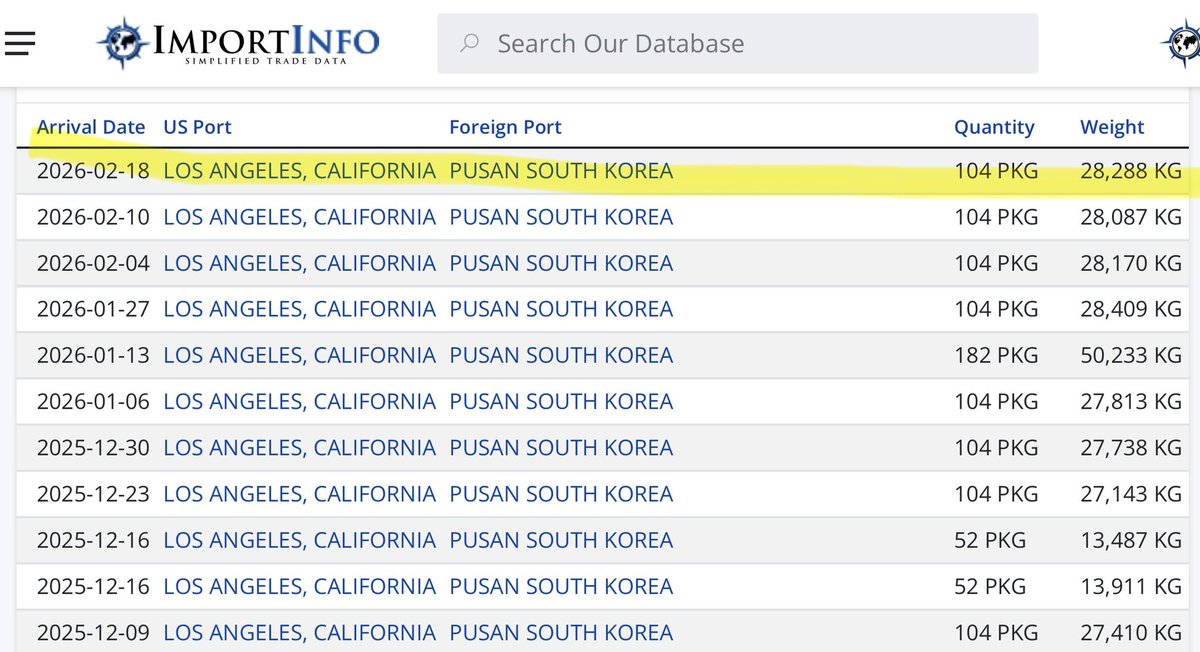Open Pusan South Korea link in 2025-12-23 row

tap(561, 493)
